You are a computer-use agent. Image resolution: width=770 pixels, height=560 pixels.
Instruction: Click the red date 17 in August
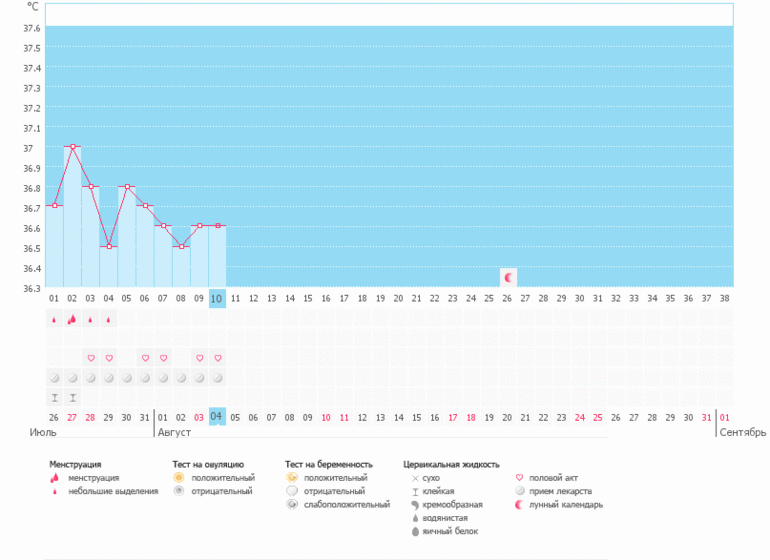453,418
